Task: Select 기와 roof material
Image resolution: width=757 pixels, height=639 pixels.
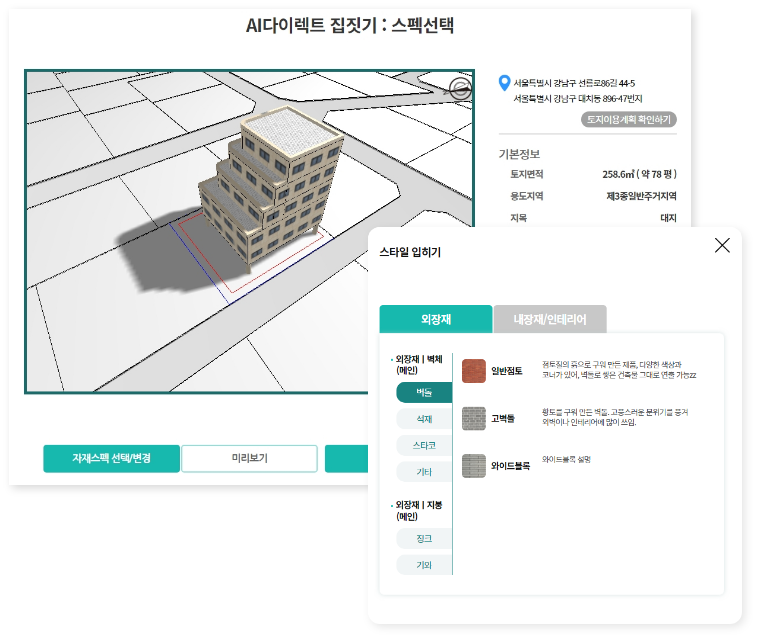Action: [424, 564]
